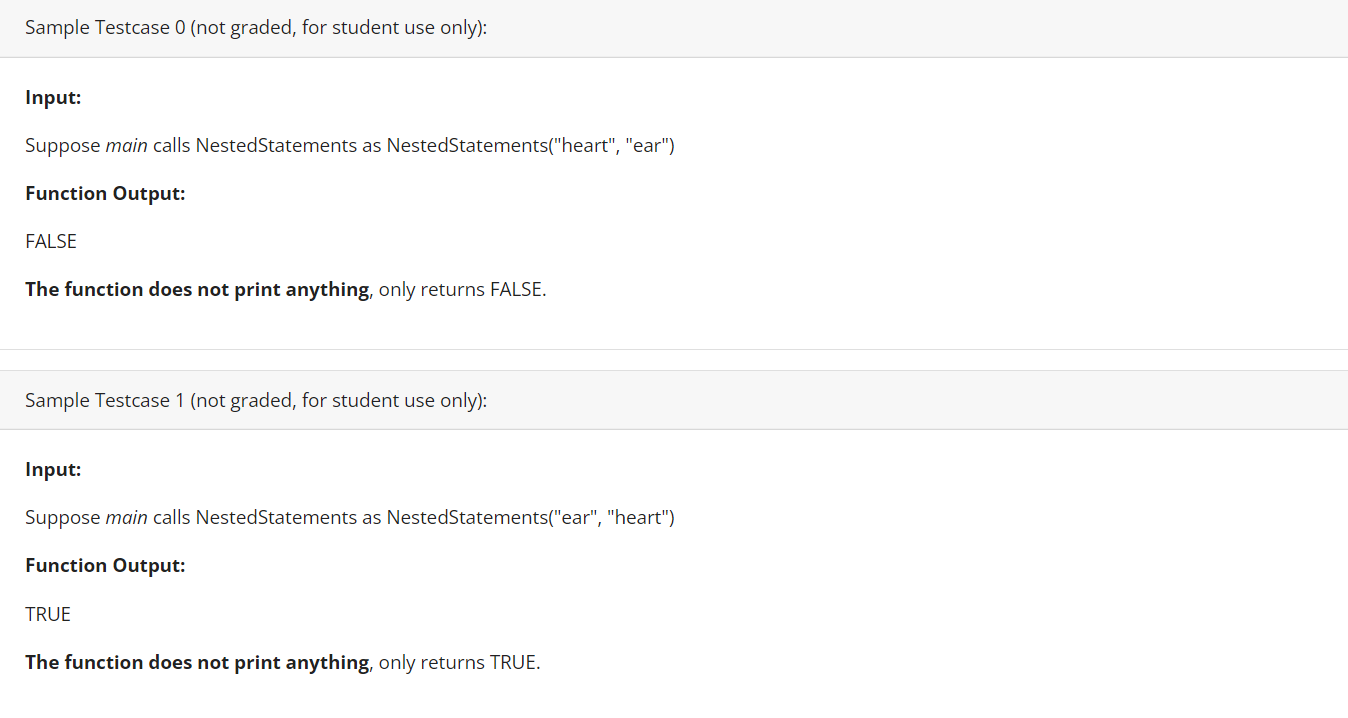Collapse the Sample Testcase 1 header bar
The width and height of the screenshot is (1348, 718).
(x=674, y=400)
